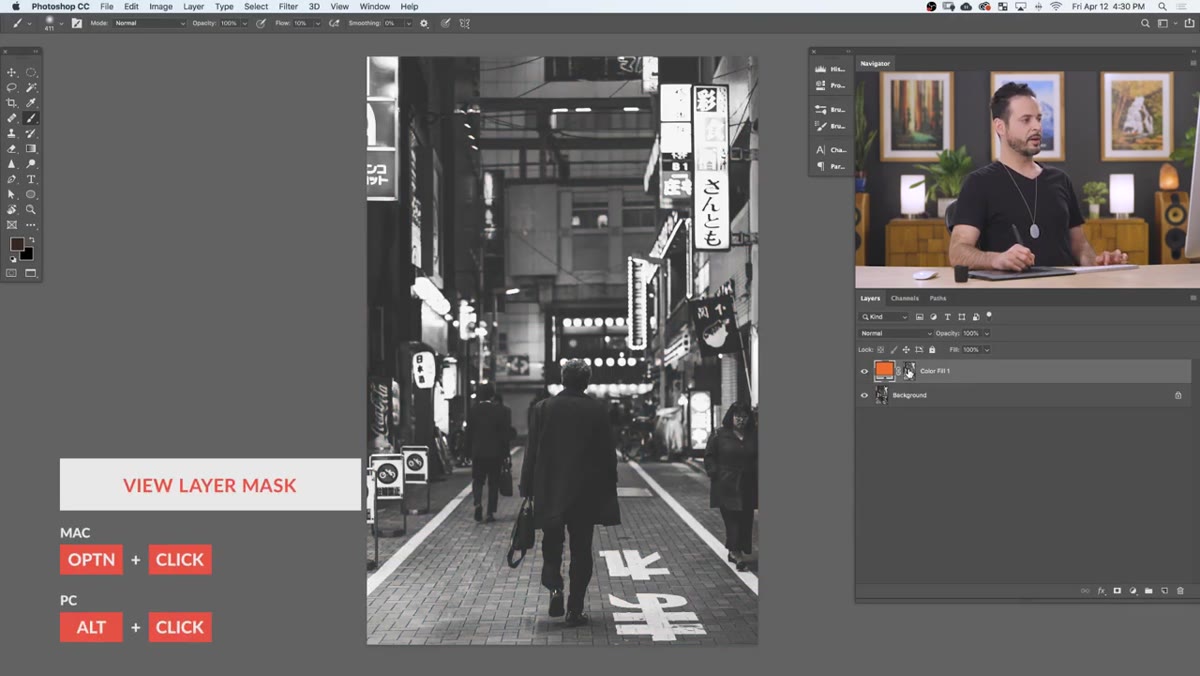Create a new fill or adjustment layer

pyautogui.click(x=1133, y=591)
